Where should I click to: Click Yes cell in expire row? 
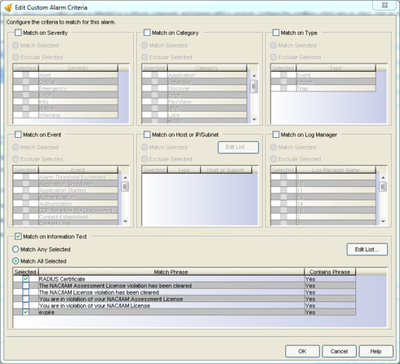330,312
